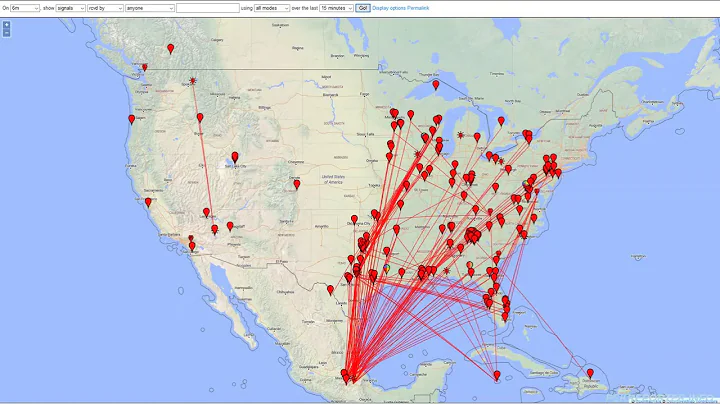The height and width of the screenshot is (404, 720).
Task: Select the red marker near Salem, Oregon
Action: [132, 119]
